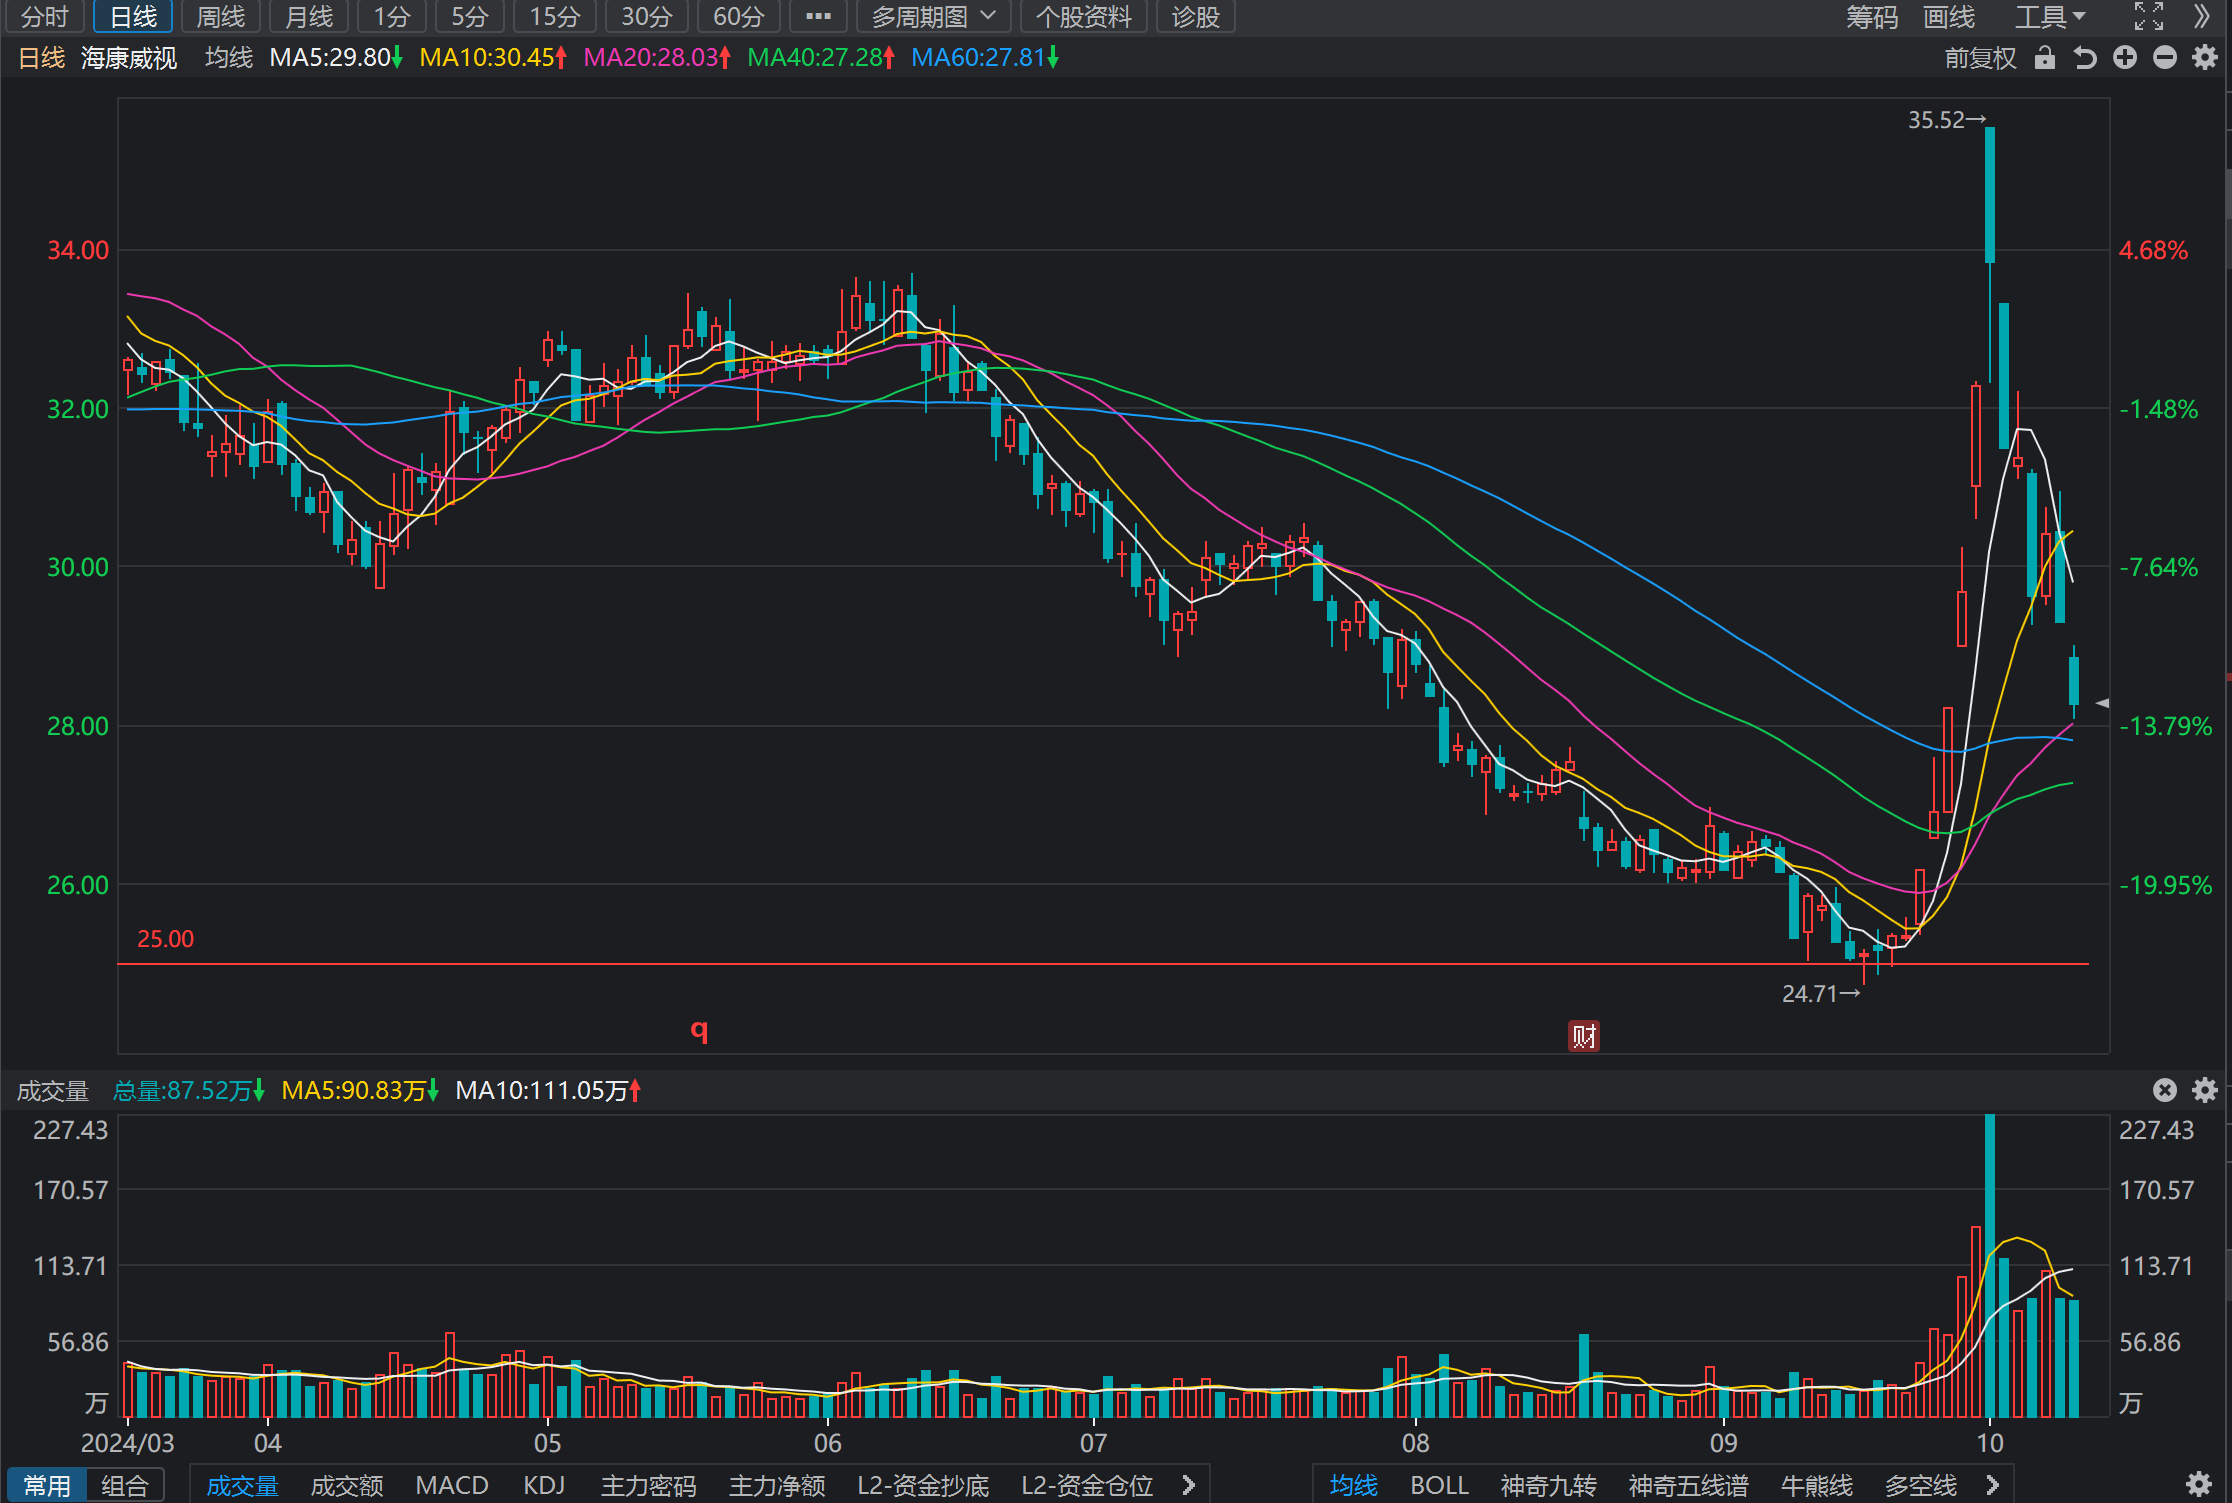The height and width of the screenshot is (1503, 2232).
Task: Click 海康威视 stock name
Action: [x=129, y=58]
